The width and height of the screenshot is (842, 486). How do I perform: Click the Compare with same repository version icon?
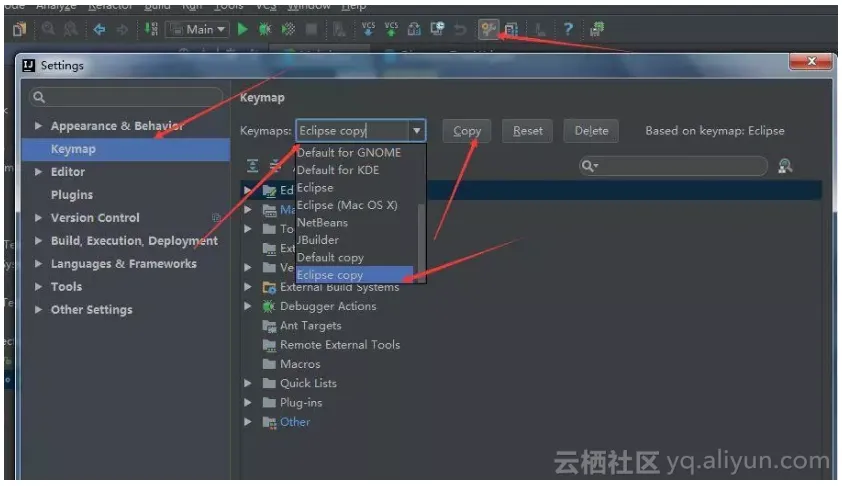coord(414,29)
